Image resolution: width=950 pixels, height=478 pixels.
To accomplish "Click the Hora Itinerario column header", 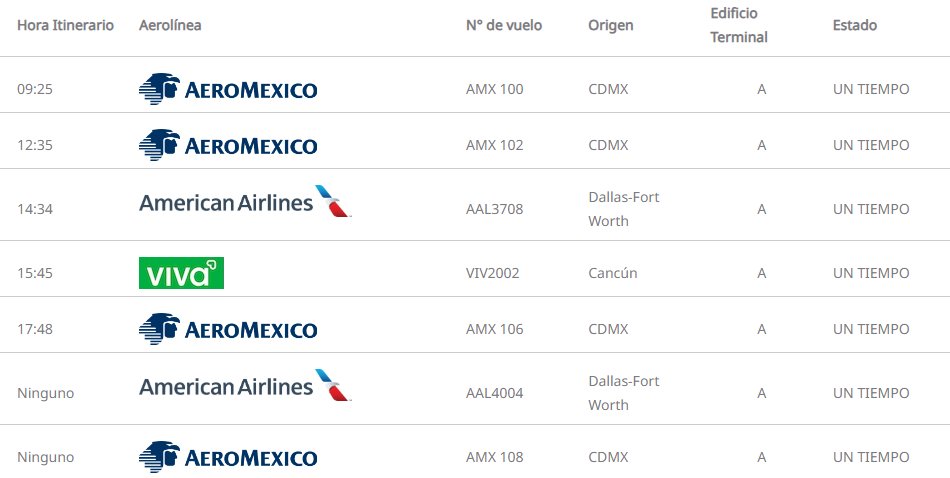I will pos(65,25).
